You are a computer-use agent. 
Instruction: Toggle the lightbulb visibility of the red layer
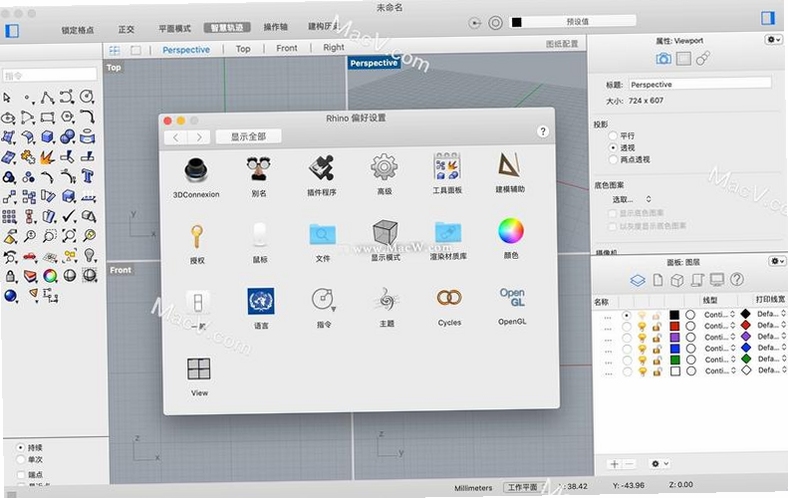pos(642,326)
